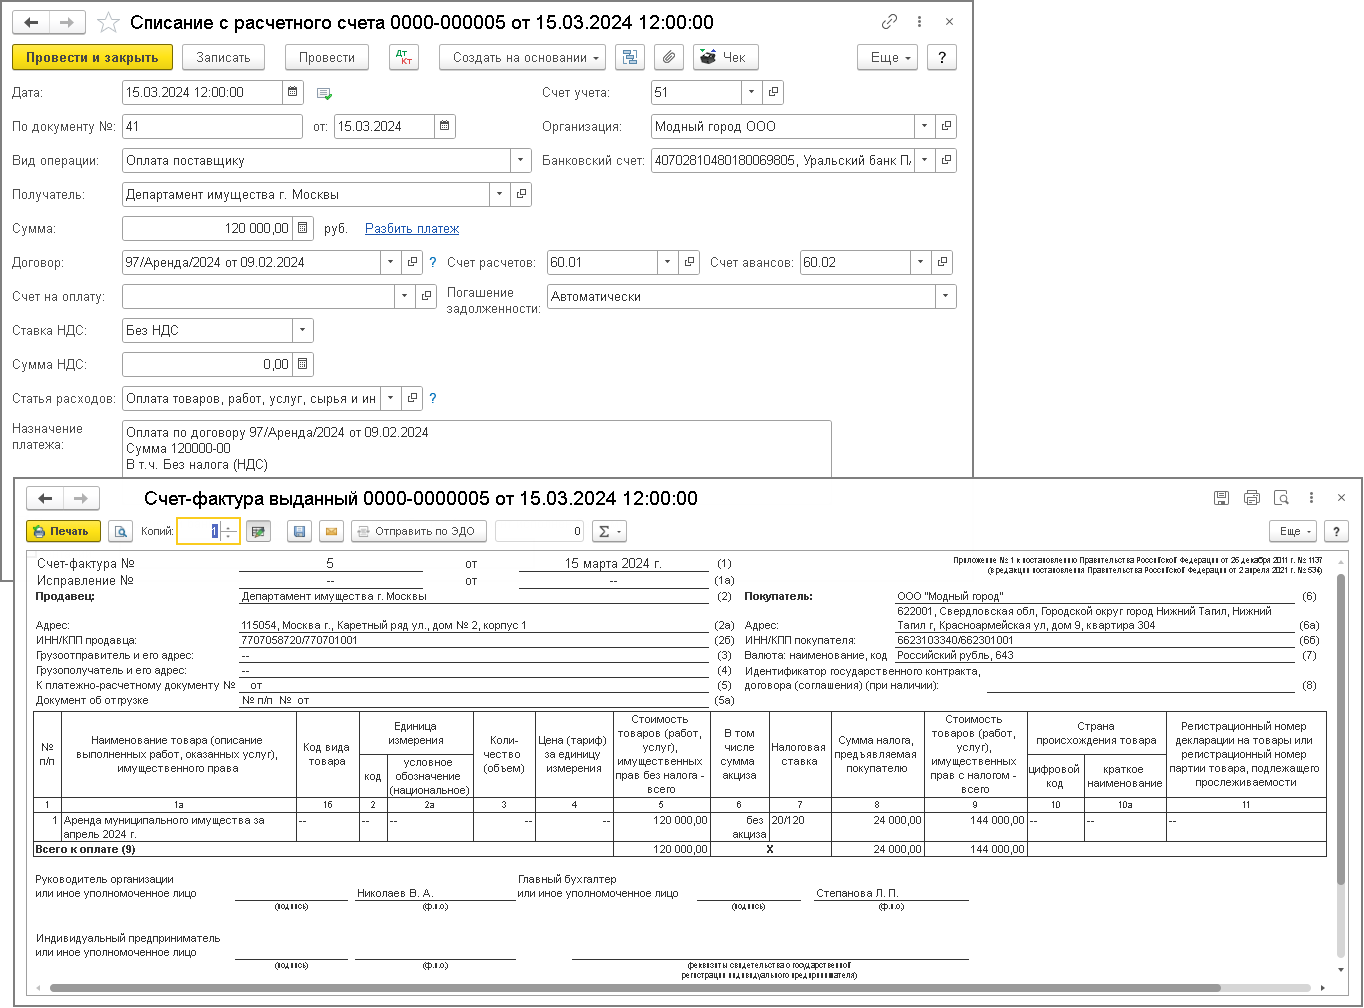
Task: Expand the Организация dropdown
Action: tap(925, 127)
